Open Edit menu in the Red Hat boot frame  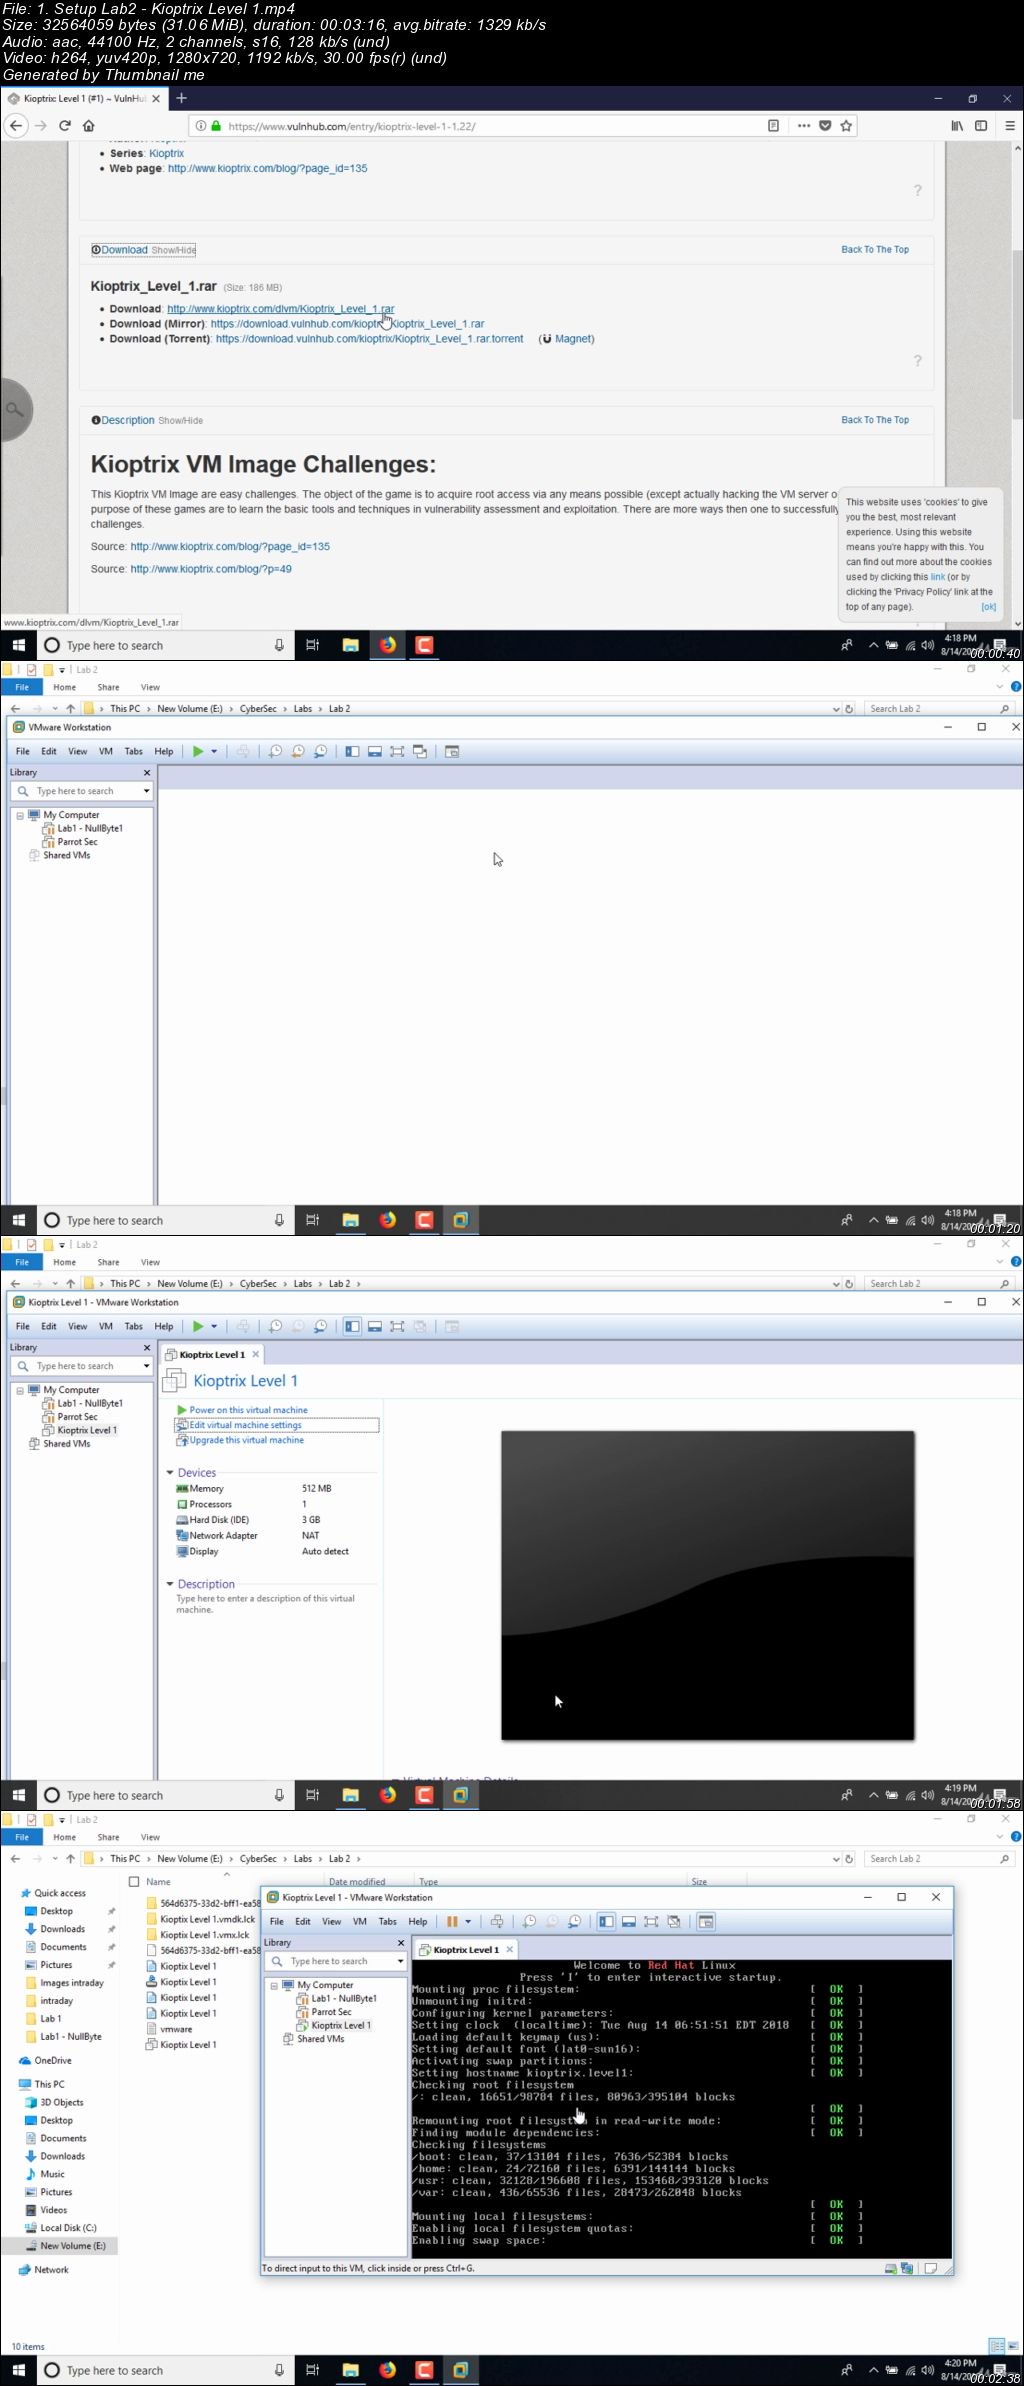point(303,1921)
